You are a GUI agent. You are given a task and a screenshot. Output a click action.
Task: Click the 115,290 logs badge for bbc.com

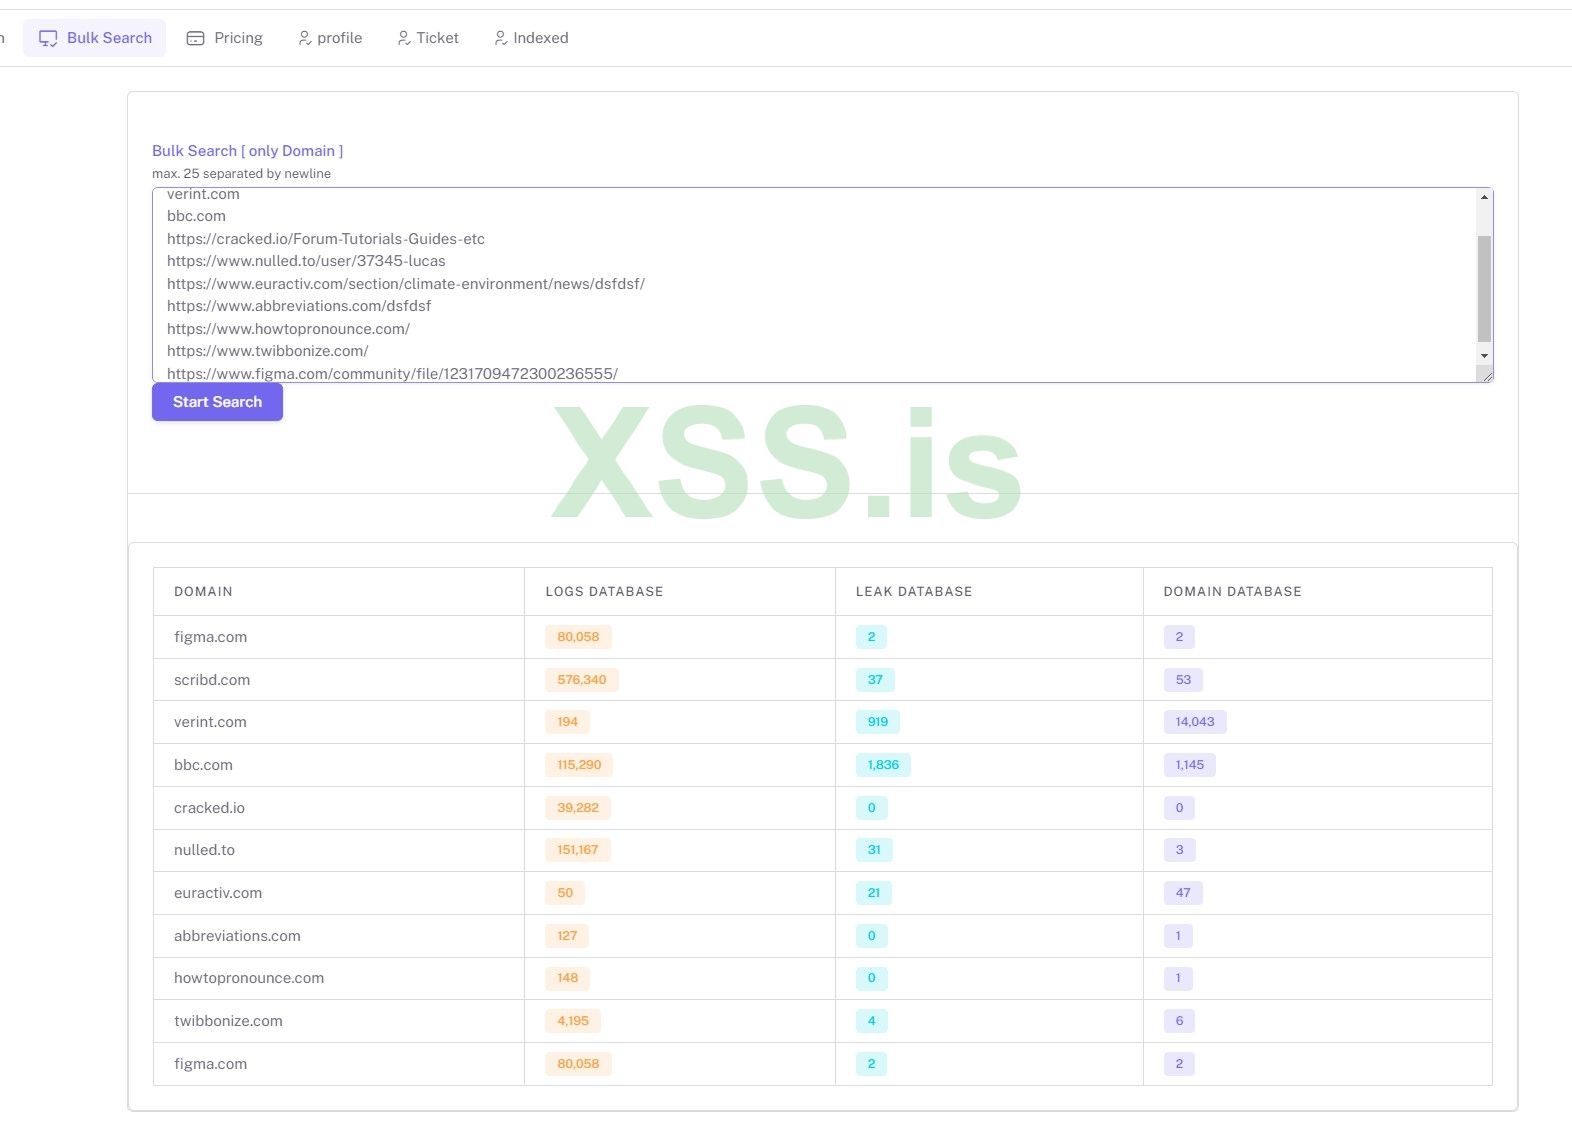pos(579,765)
